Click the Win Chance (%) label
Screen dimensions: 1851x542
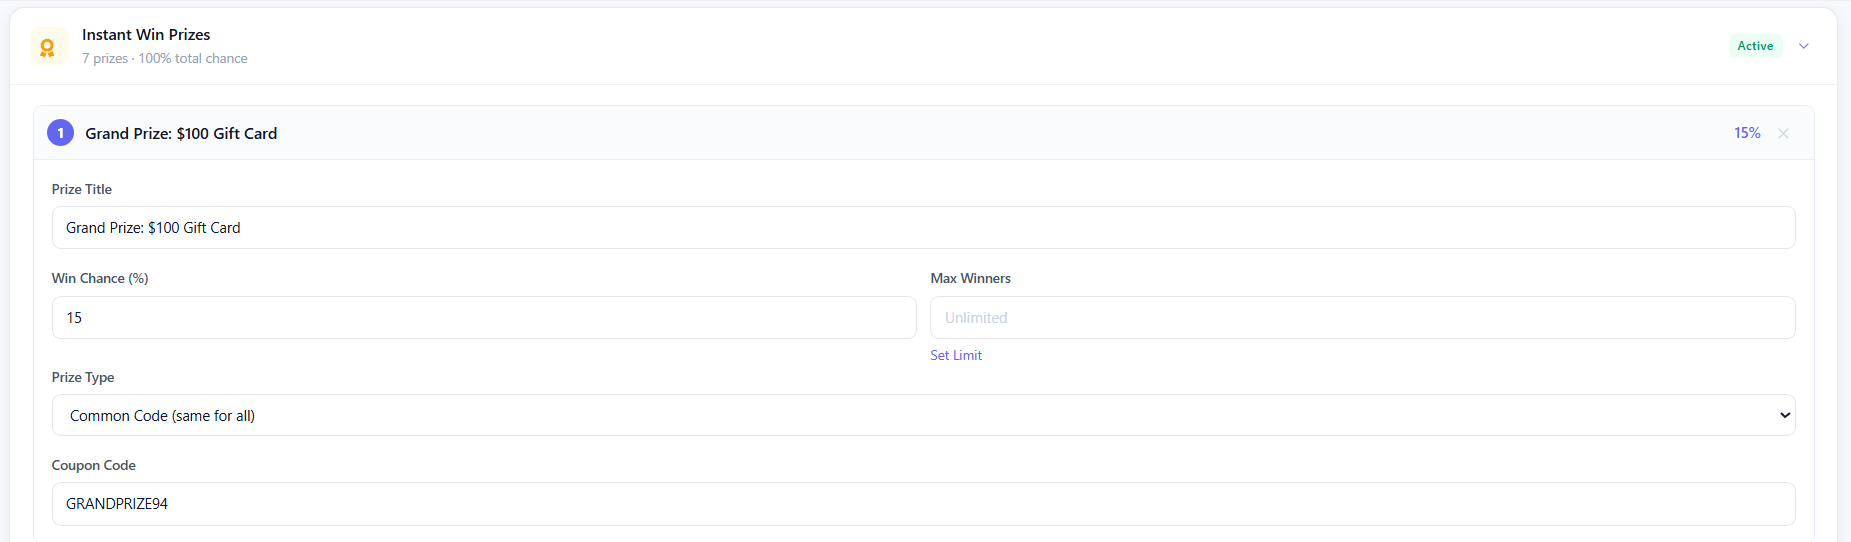click(x=100, y=278)
